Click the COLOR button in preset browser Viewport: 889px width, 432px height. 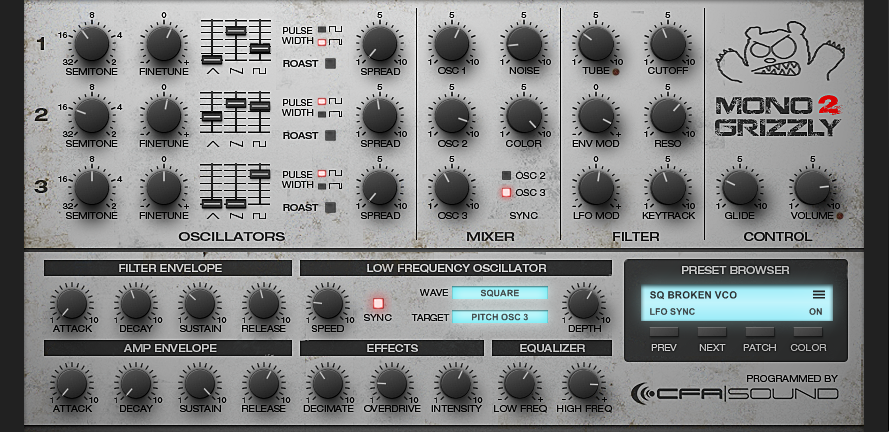click(808, 333)
